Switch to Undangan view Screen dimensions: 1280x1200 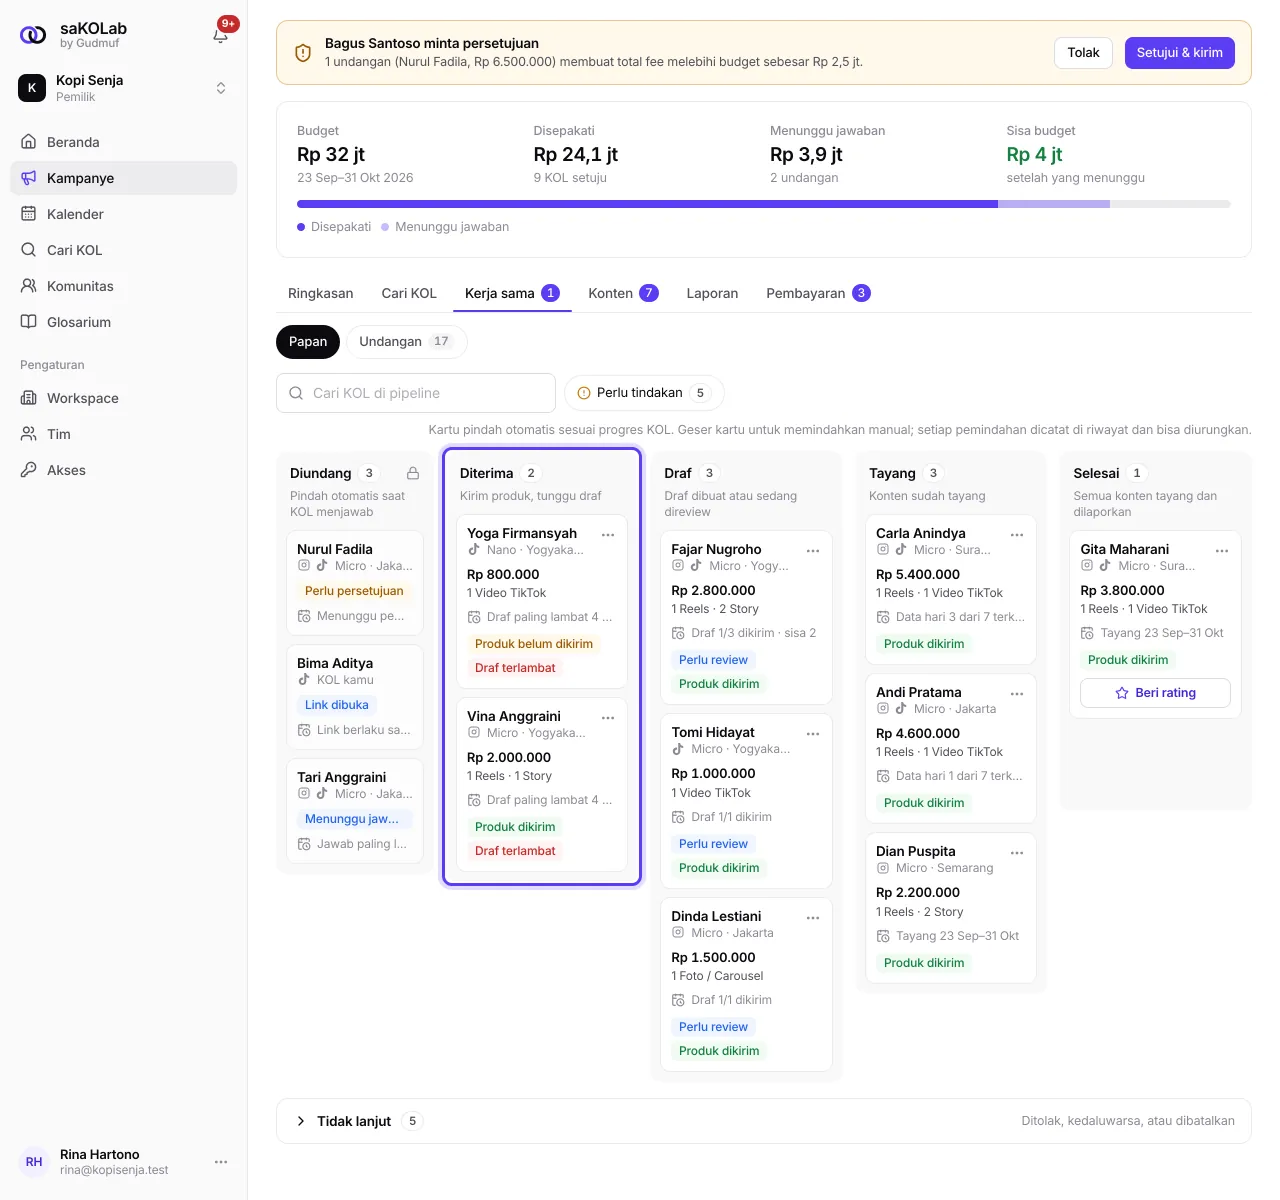click(x=406, y=342)
